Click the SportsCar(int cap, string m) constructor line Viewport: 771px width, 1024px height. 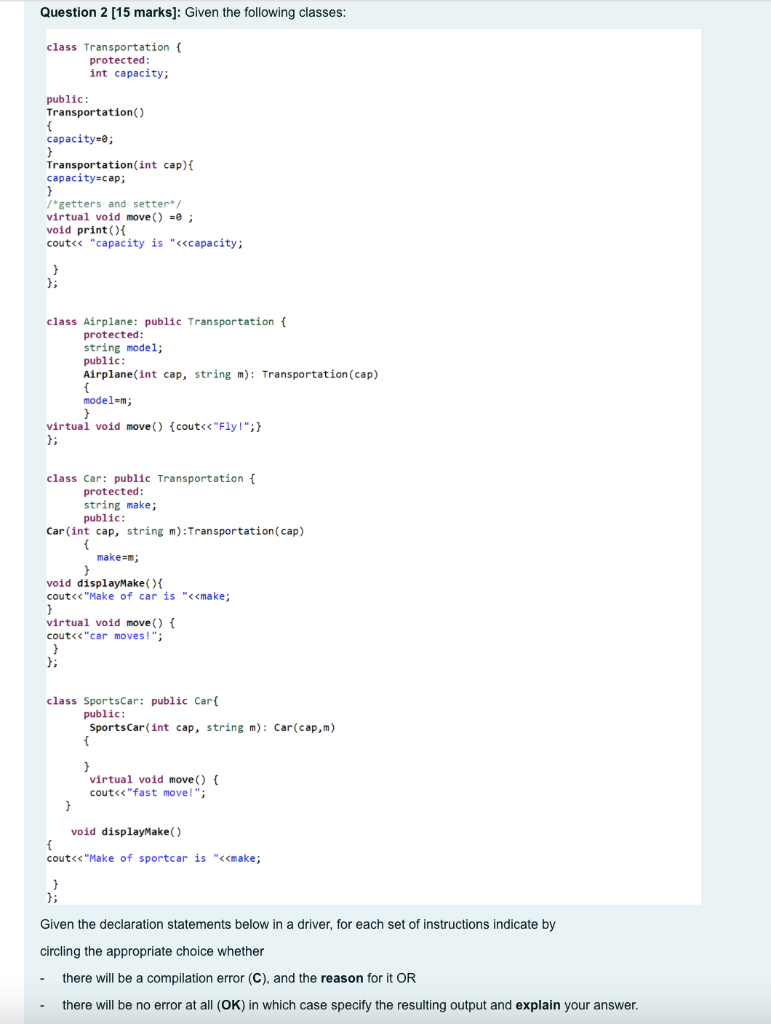212,728
